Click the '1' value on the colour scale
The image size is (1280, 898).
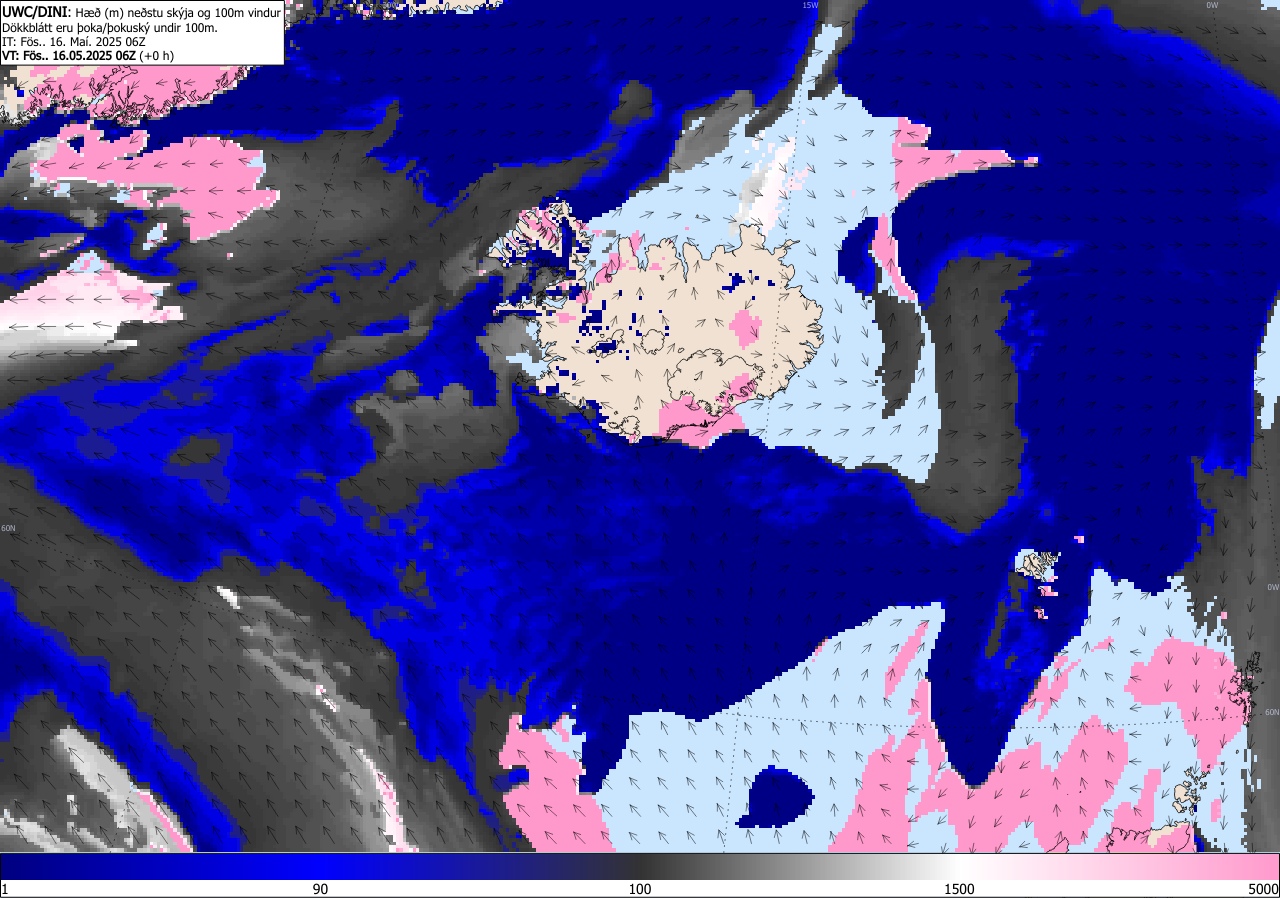tap(5, 889)
